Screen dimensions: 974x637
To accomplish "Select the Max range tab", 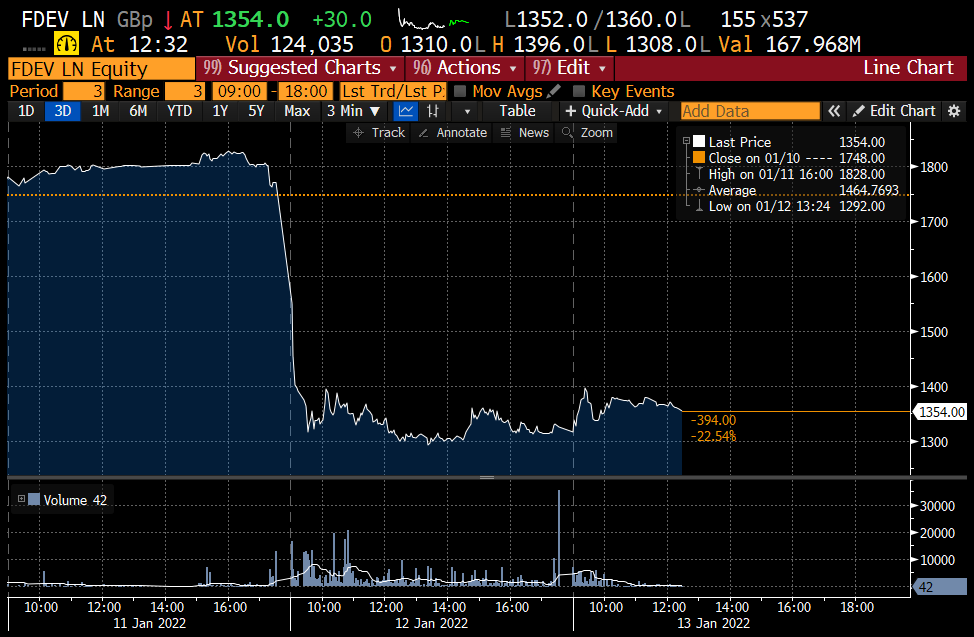I will (297, 111).
